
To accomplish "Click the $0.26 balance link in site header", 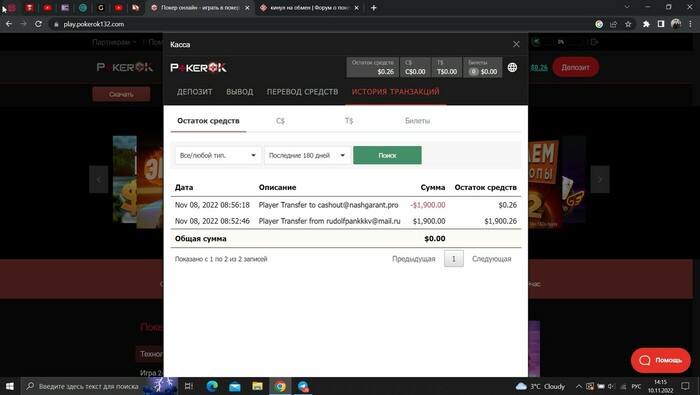I will coord(539,68).
